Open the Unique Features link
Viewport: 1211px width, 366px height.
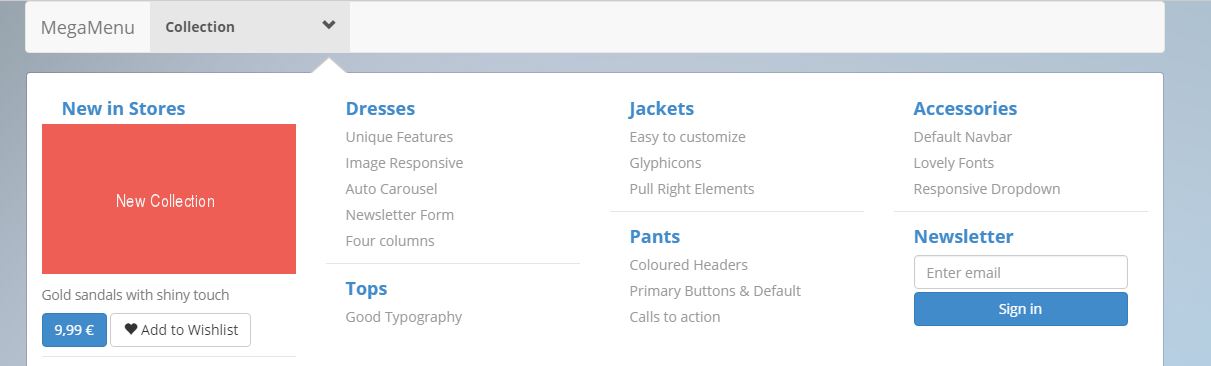click(x=399, y=137)
